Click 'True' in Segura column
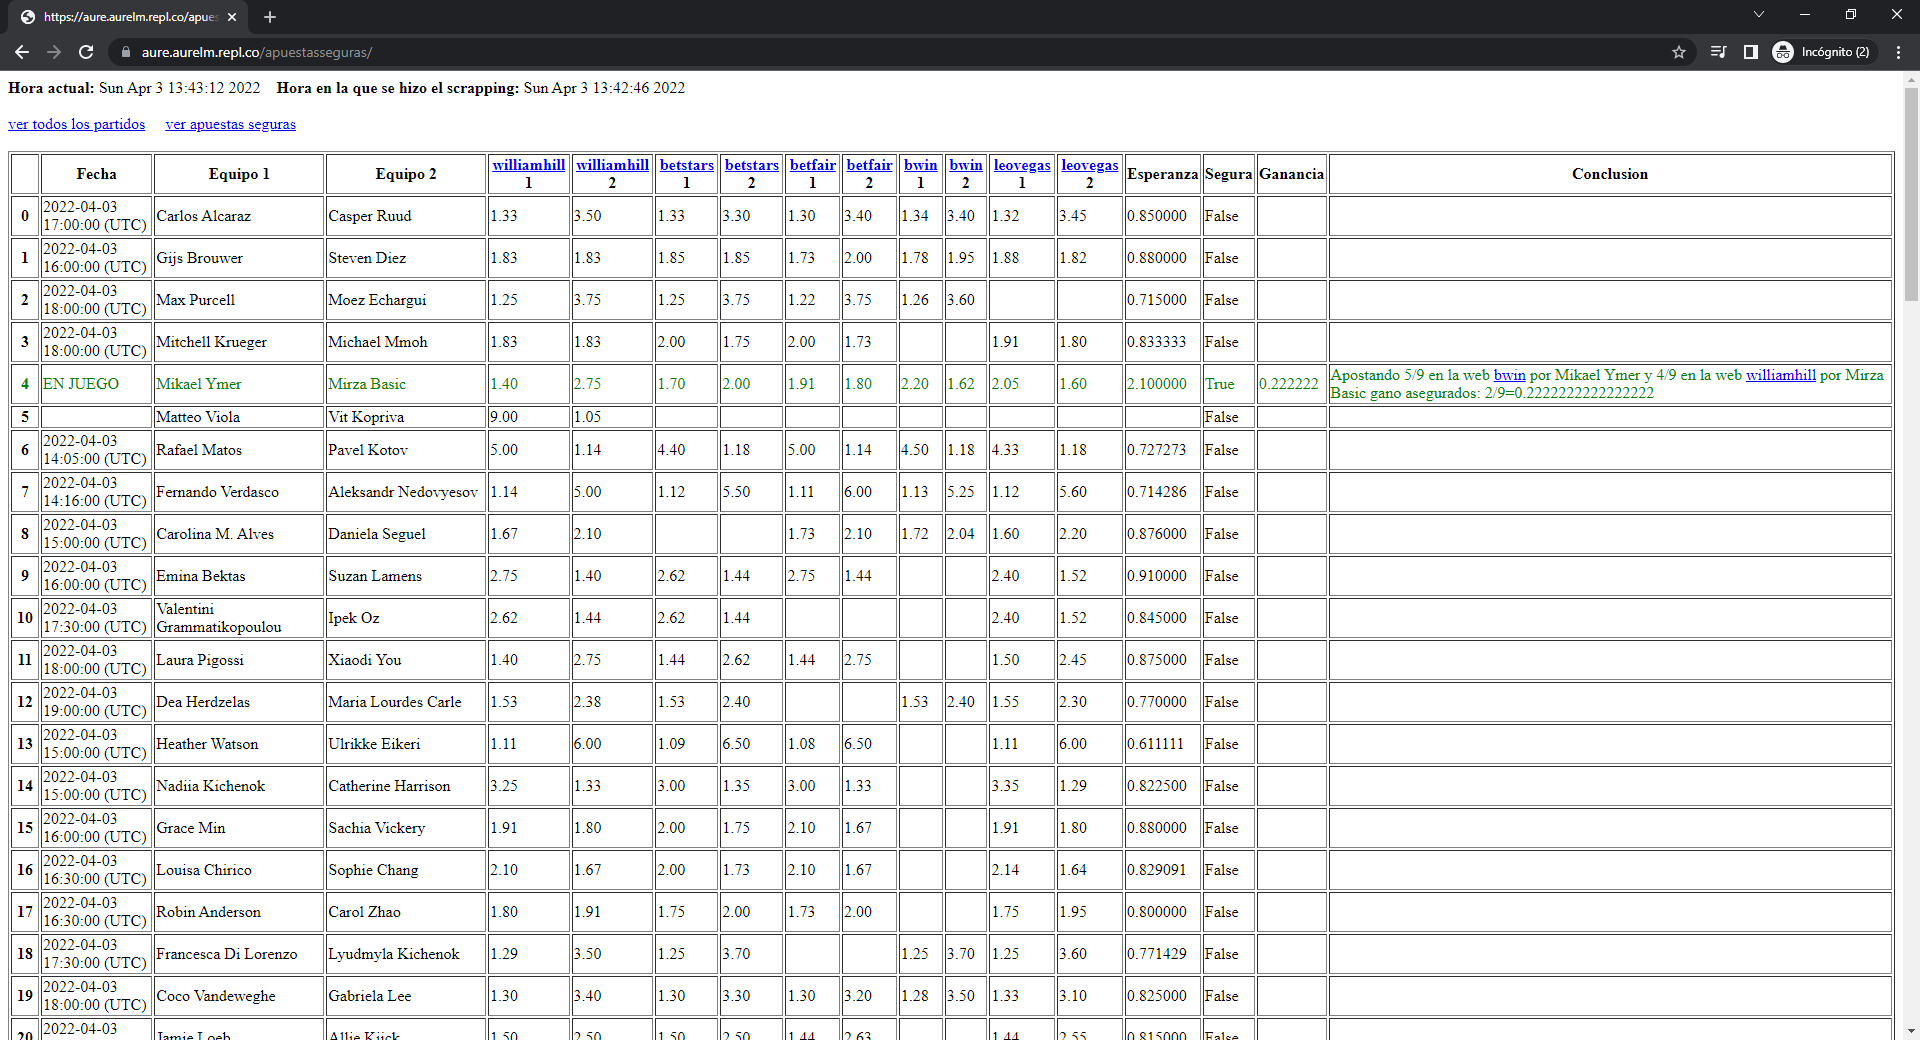Screen dimensions: 1920x1040 pyautogui.click(x=1228, y=384)
